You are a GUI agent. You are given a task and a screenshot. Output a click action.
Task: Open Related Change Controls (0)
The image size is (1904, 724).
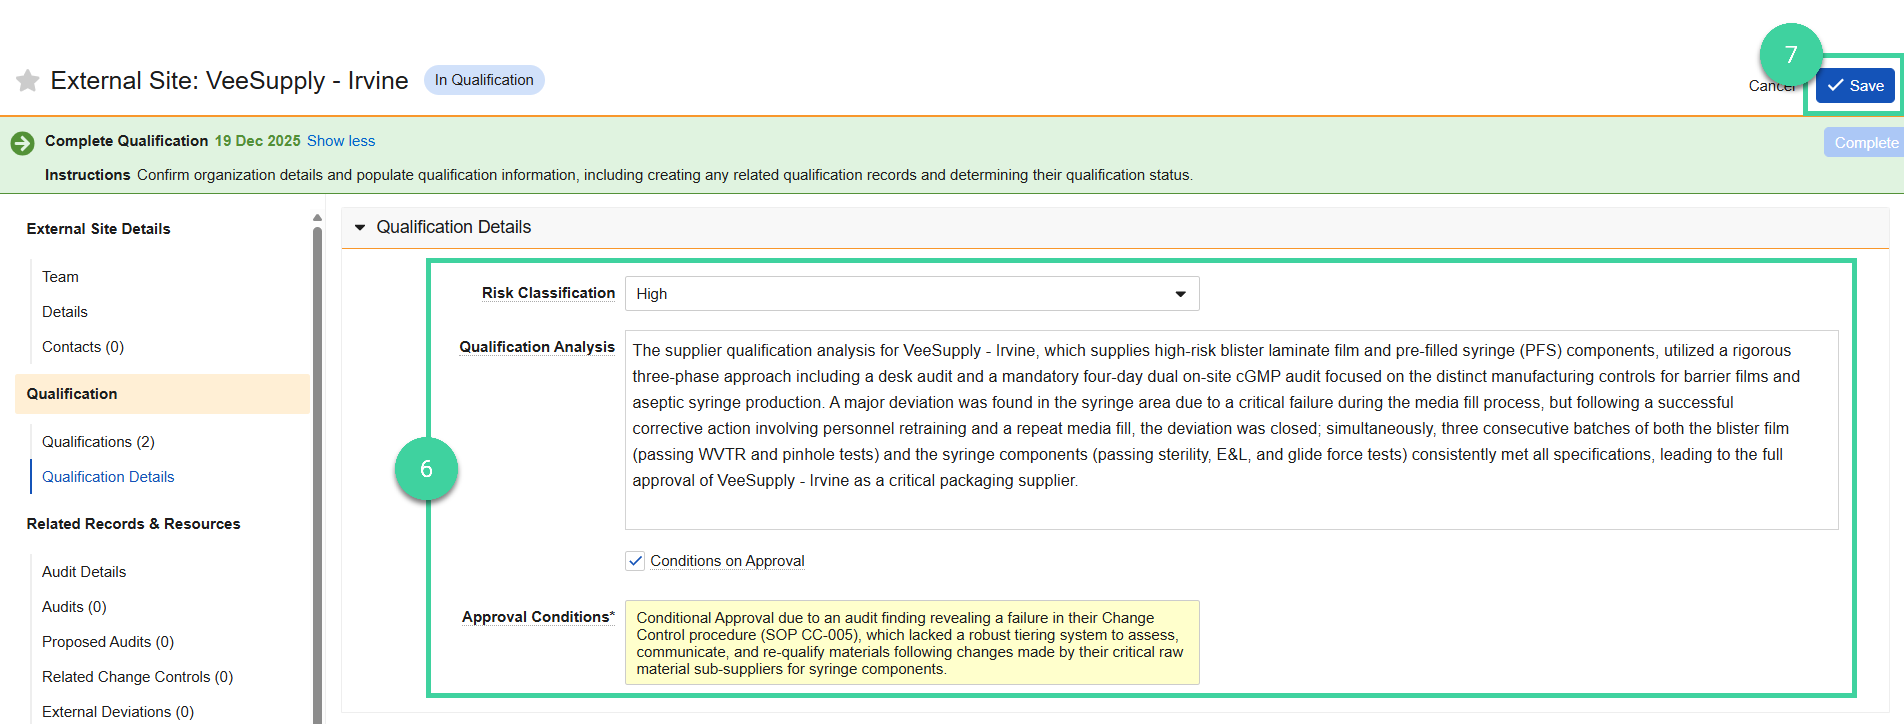click(x=137, y=677)
